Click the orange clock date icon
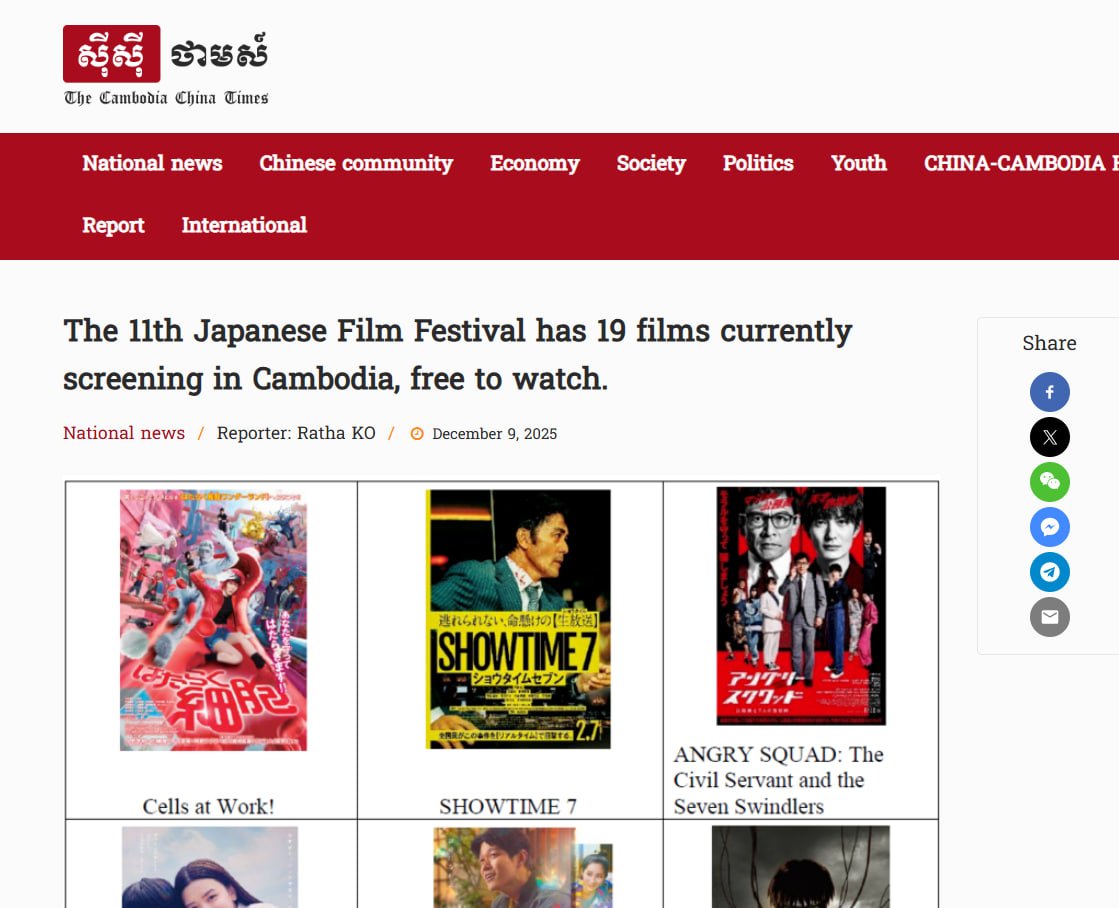1119x908 pixels. [417, 434]
